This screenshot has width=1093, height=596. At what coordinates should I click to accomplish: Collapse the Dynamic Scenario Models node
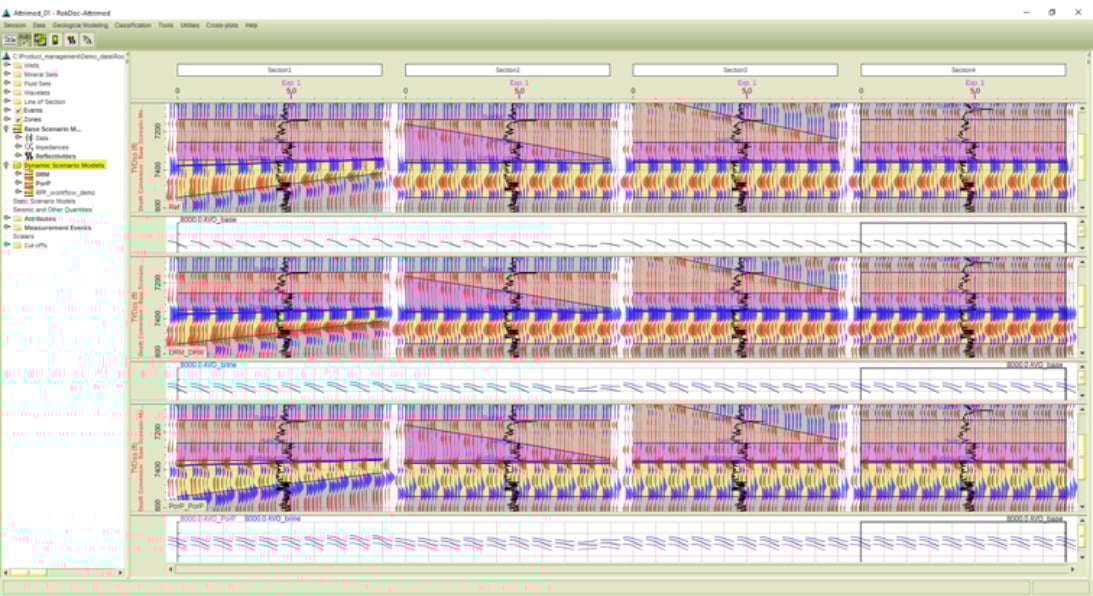pos(7,165)
